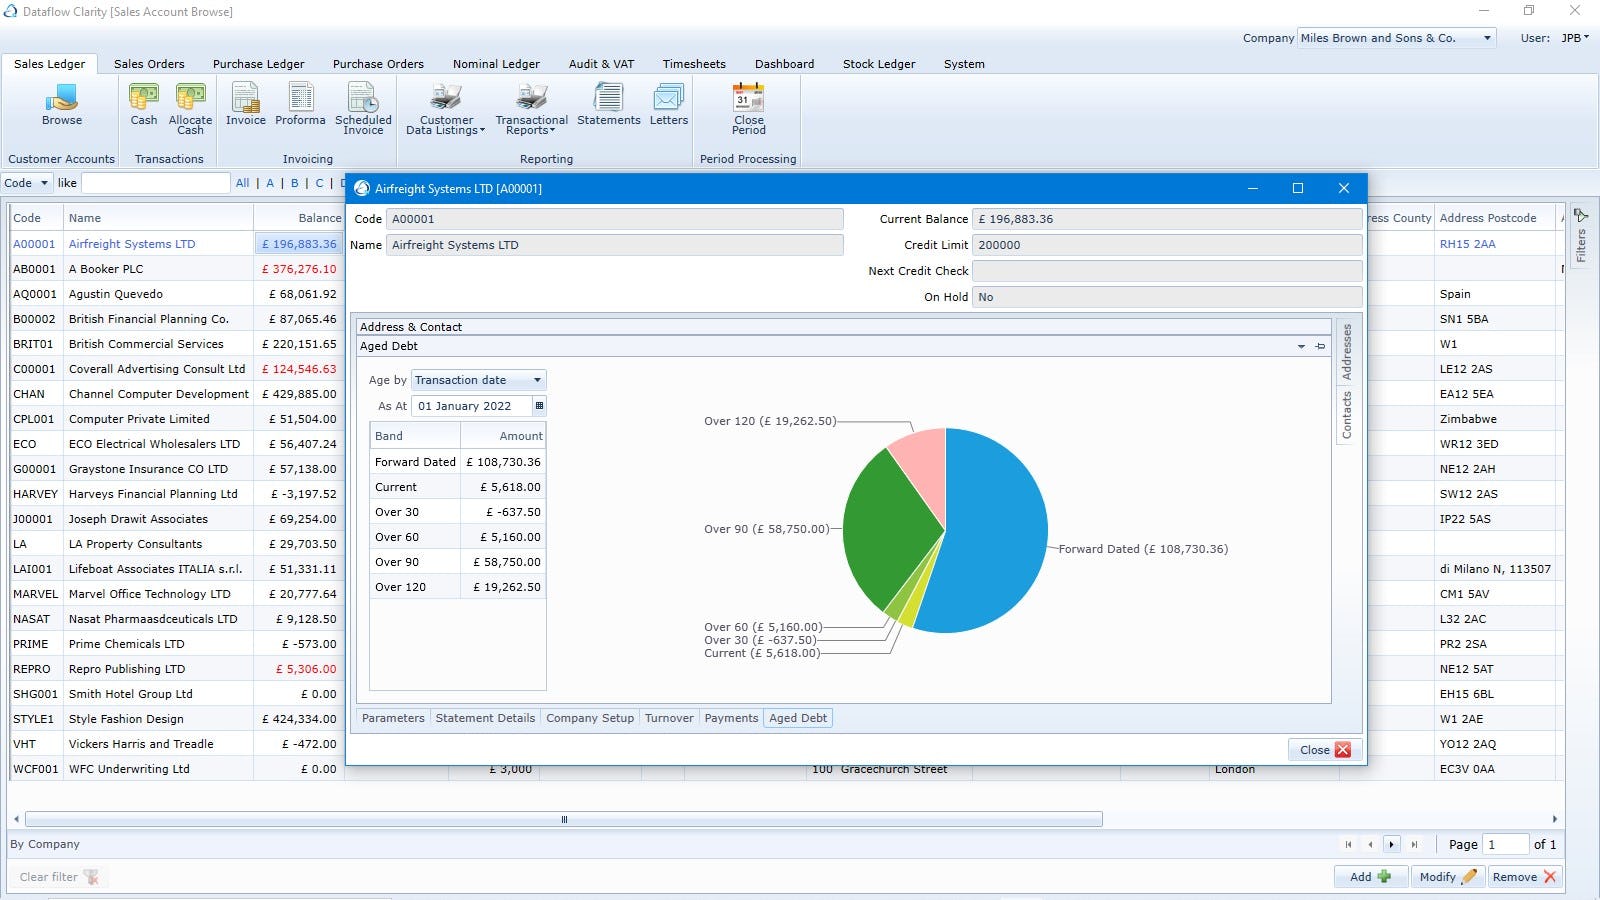The image size is (1600, 900).
Task: Expand Transactional Reports menu
Action: pos(531,108)
